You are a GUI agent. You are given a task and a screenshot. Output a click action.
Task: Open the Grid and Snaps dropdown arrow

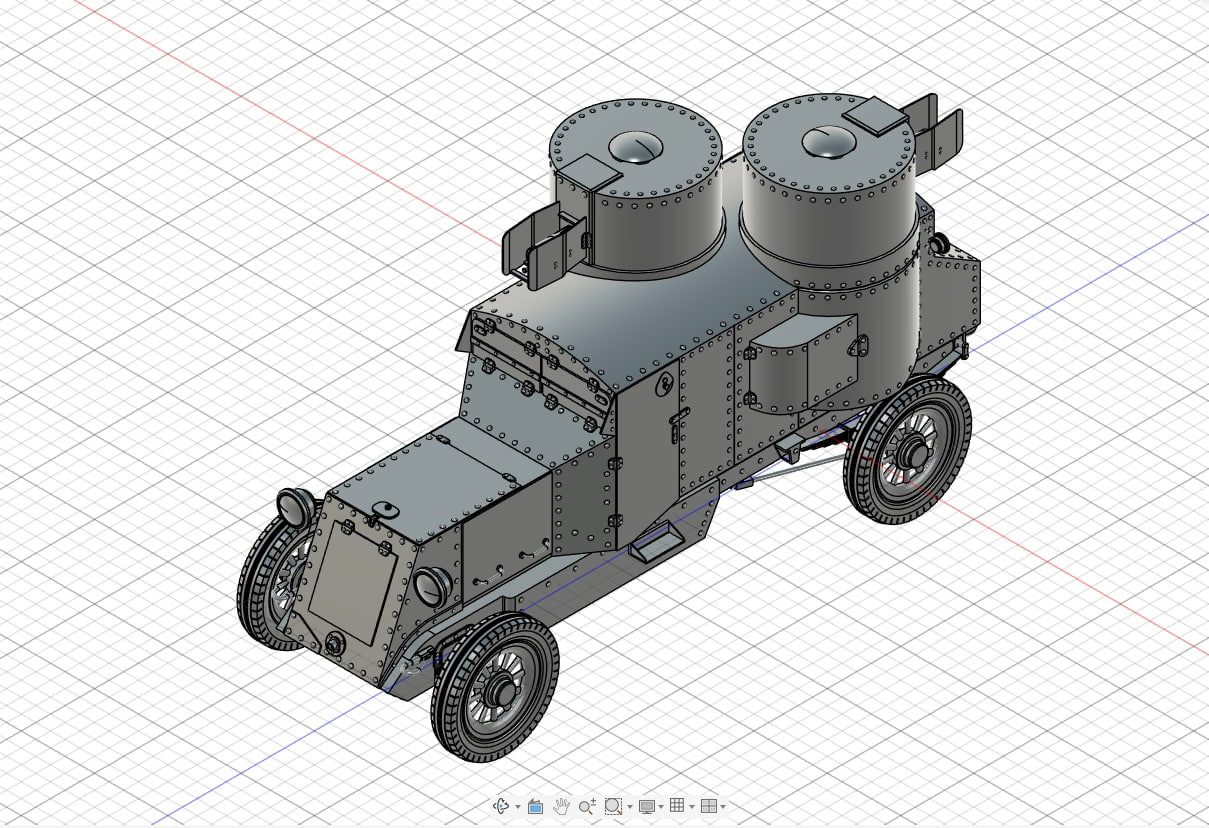[x=691, y=807]
